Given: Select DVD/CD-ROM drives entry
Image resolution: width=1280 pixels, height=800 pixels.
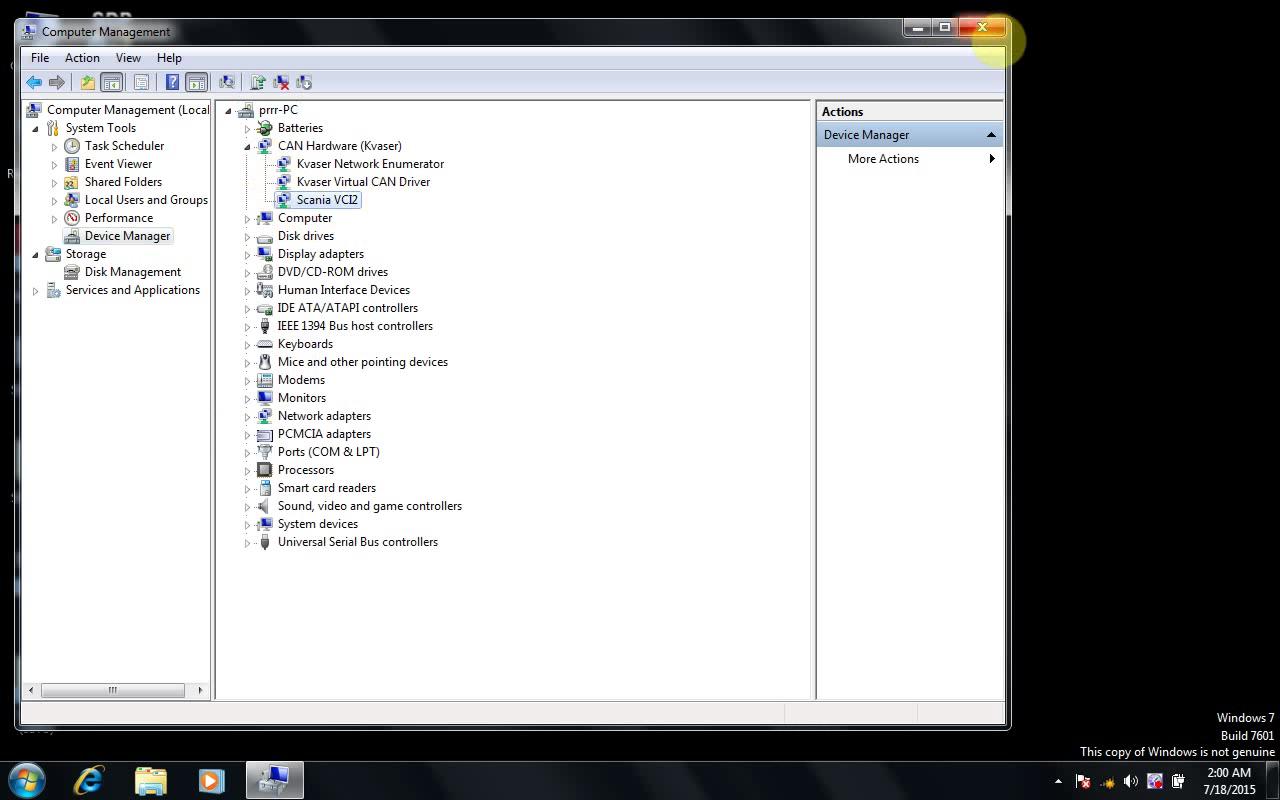Looking at the screenshot, I should click(333, 272).
